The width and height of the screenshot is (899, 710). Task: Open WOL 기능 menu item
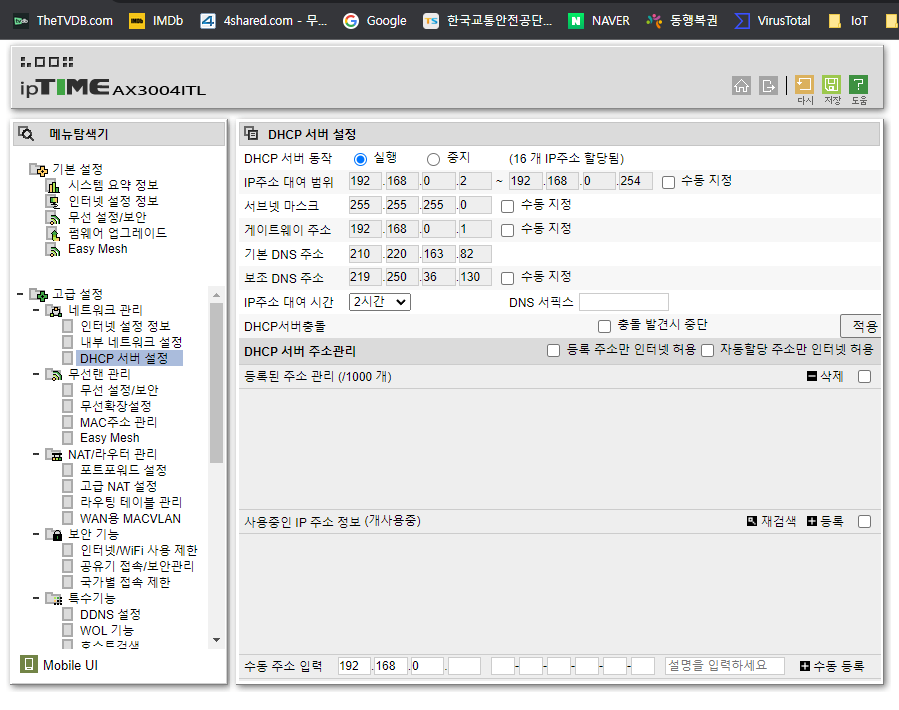tap(107, 630)
